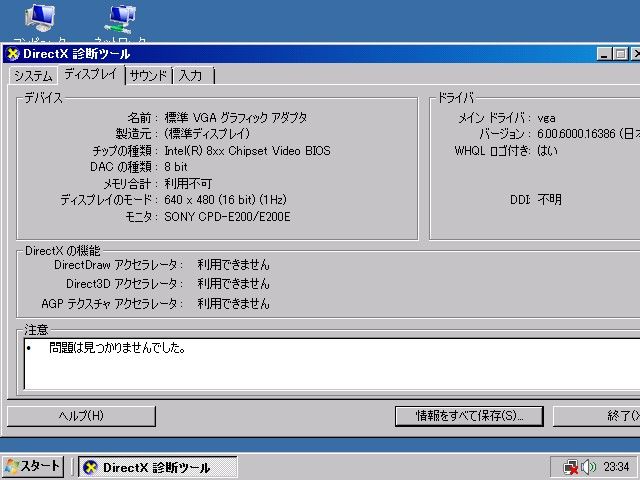Click the DirectX icon in the title bar

point(13,54)
